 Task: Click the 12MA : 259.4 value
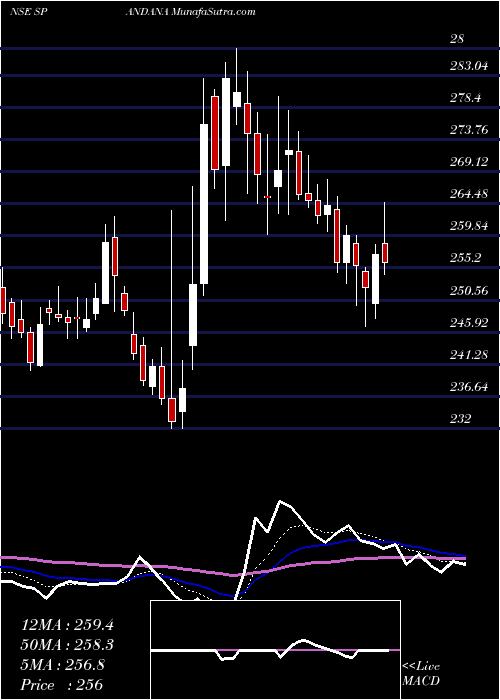(x=67, y=625)
